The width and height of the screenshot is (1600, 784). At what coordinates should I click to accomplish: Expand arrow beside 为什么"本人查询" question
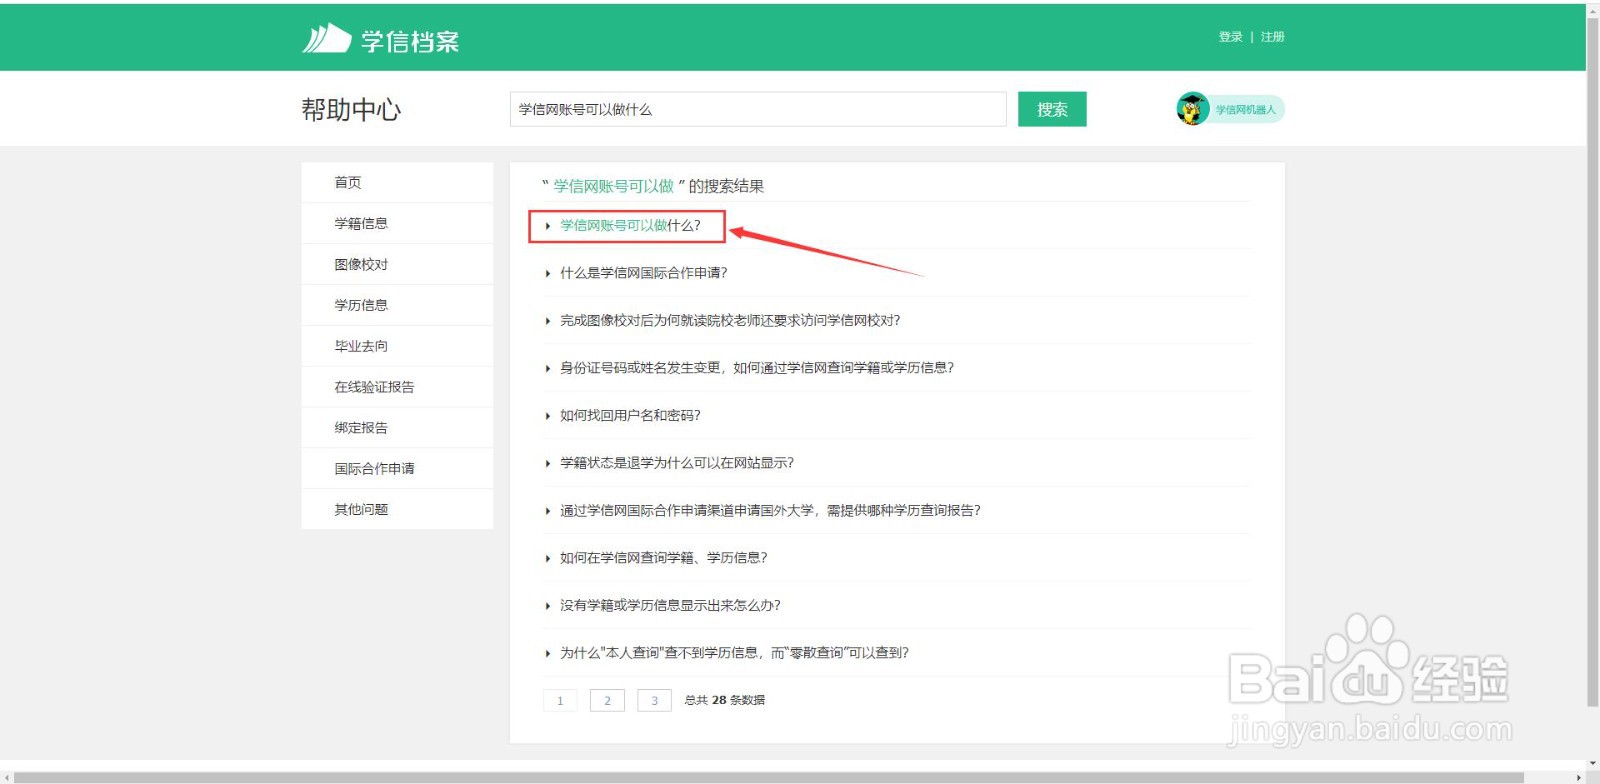(x=548, y=654)
